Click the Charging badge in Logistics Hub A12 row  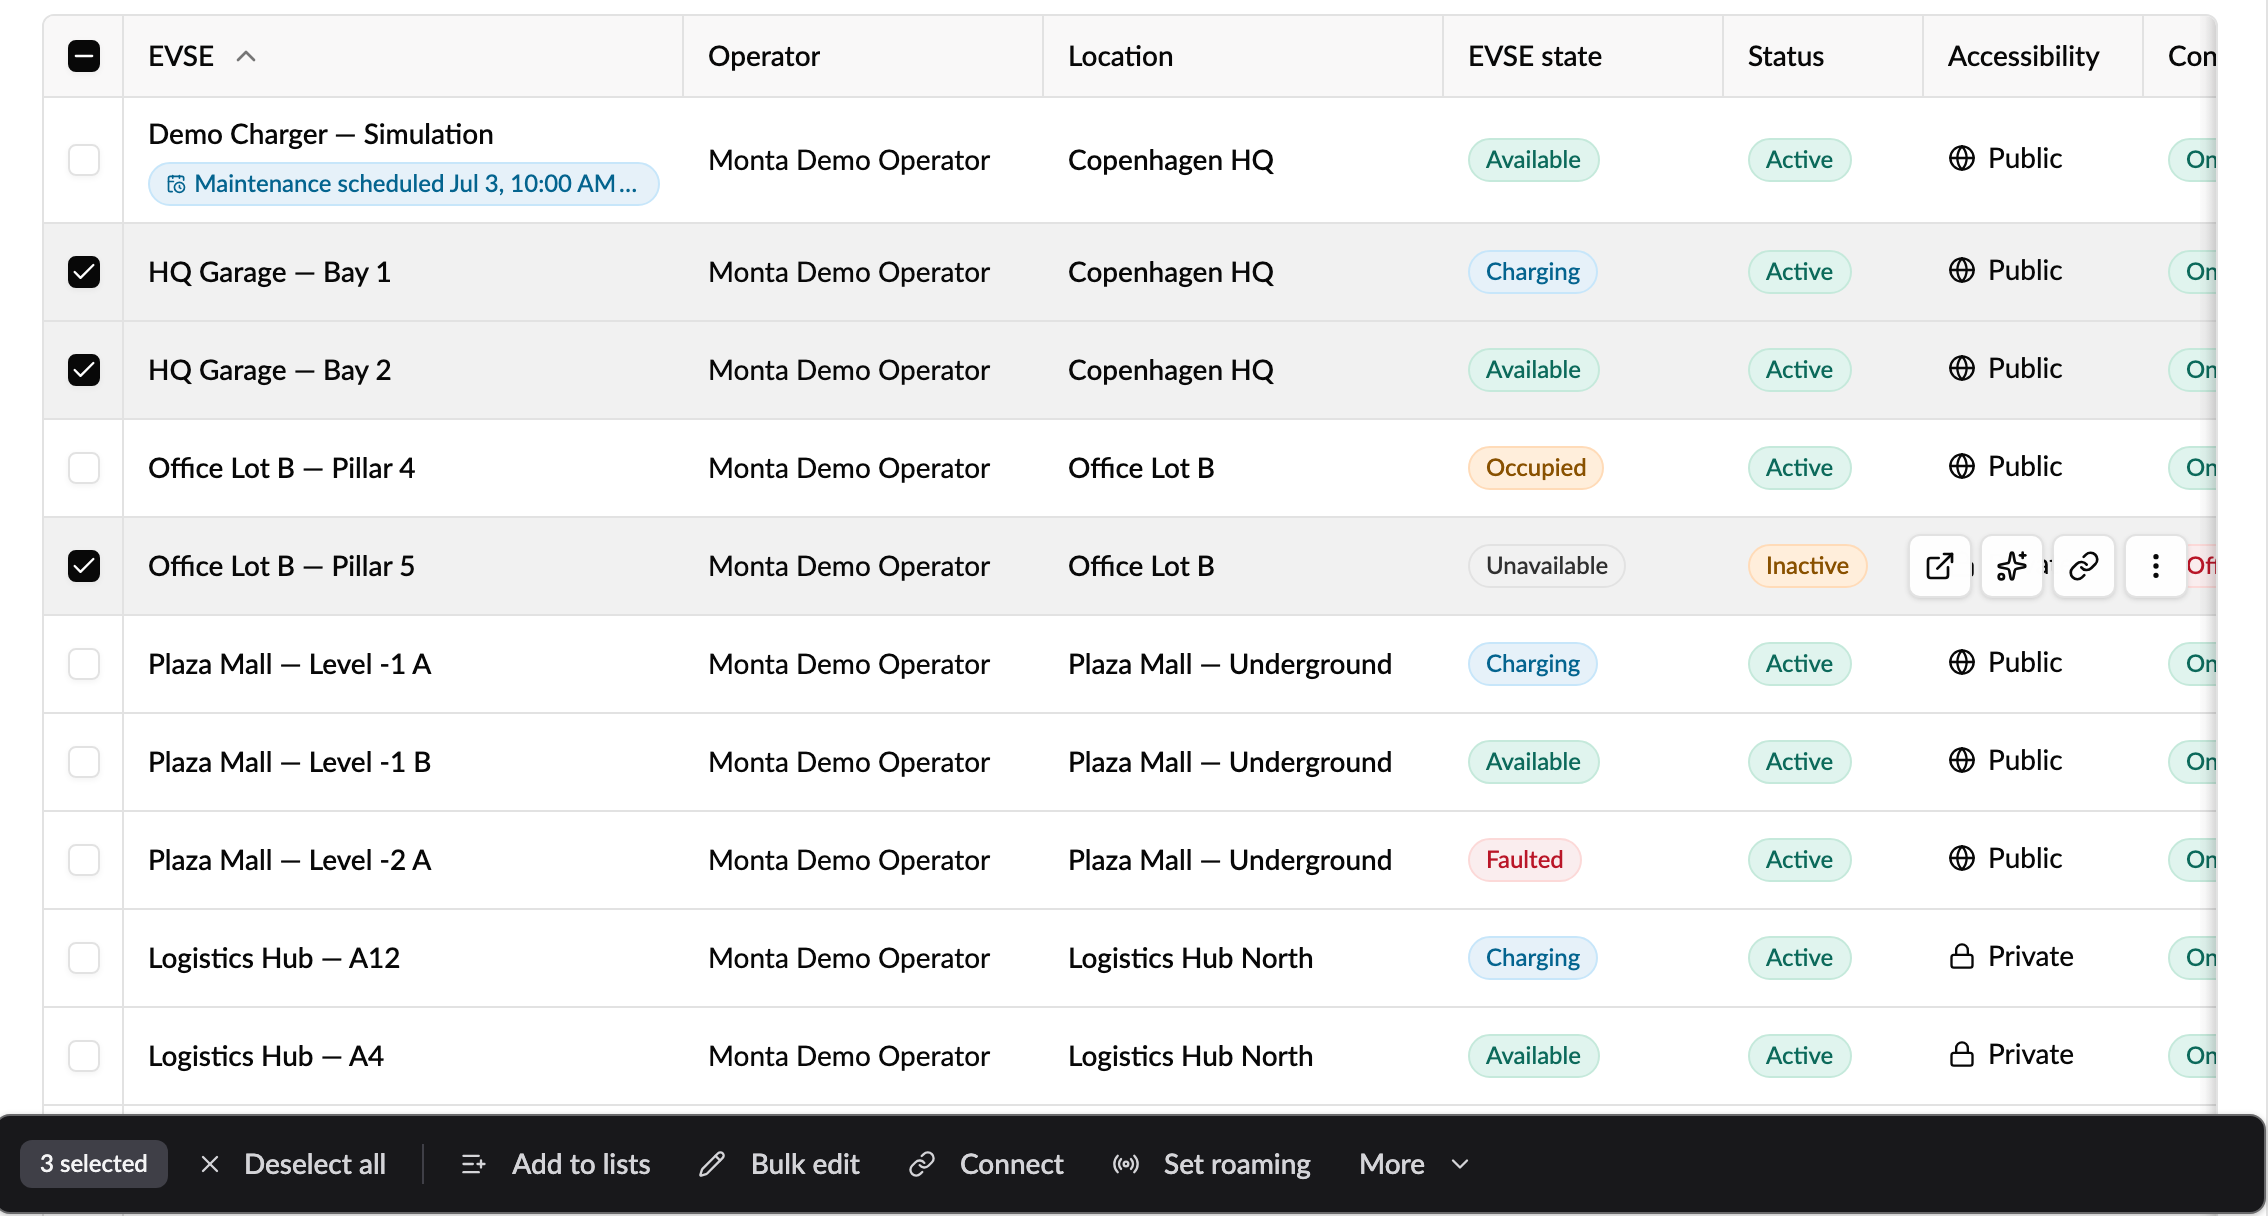[x=1533, y=958]
